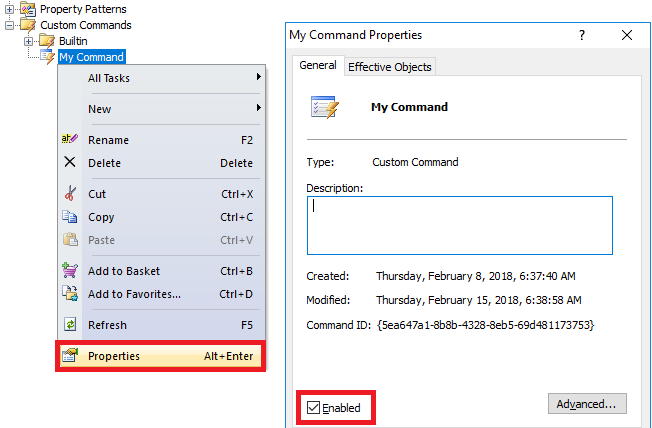The width and height of the screenshot is (652, 428).
Task: Switch to the Effective Objects tab
Action: point(389,67)
